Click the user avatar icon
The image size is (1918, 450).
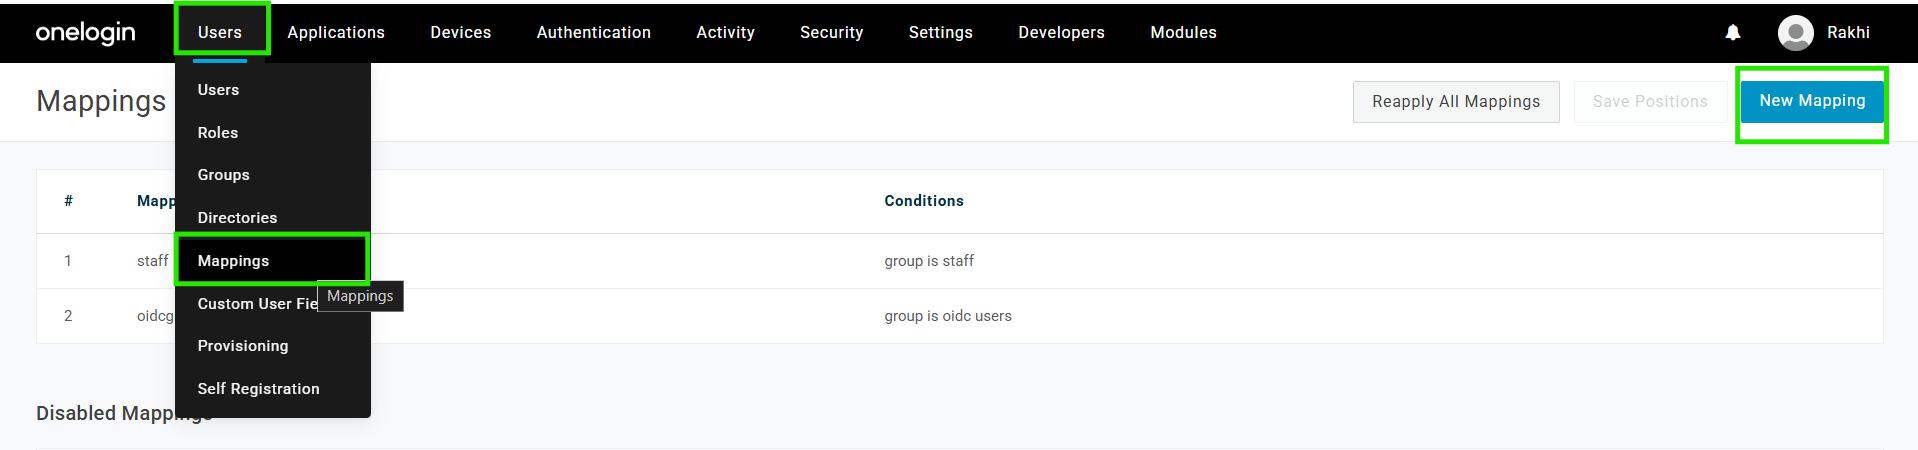pyautogui.click(x=1796, y=33)
